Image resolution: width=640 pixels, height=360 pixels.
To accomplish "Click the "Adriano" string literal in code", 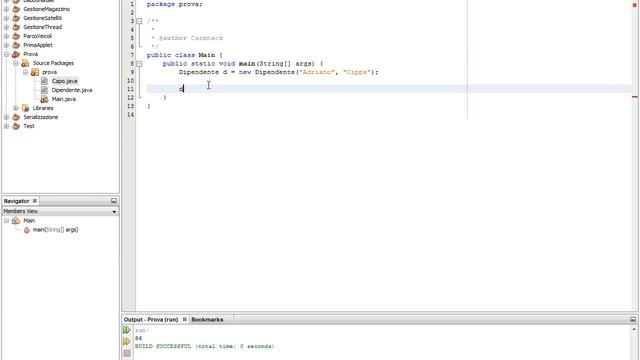I will tap(317, 72).
